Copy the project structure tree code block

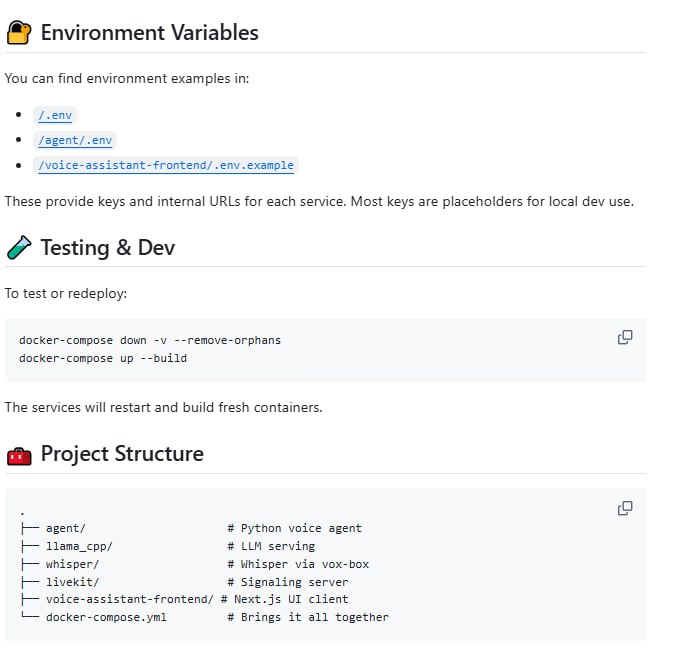(625, 508)
